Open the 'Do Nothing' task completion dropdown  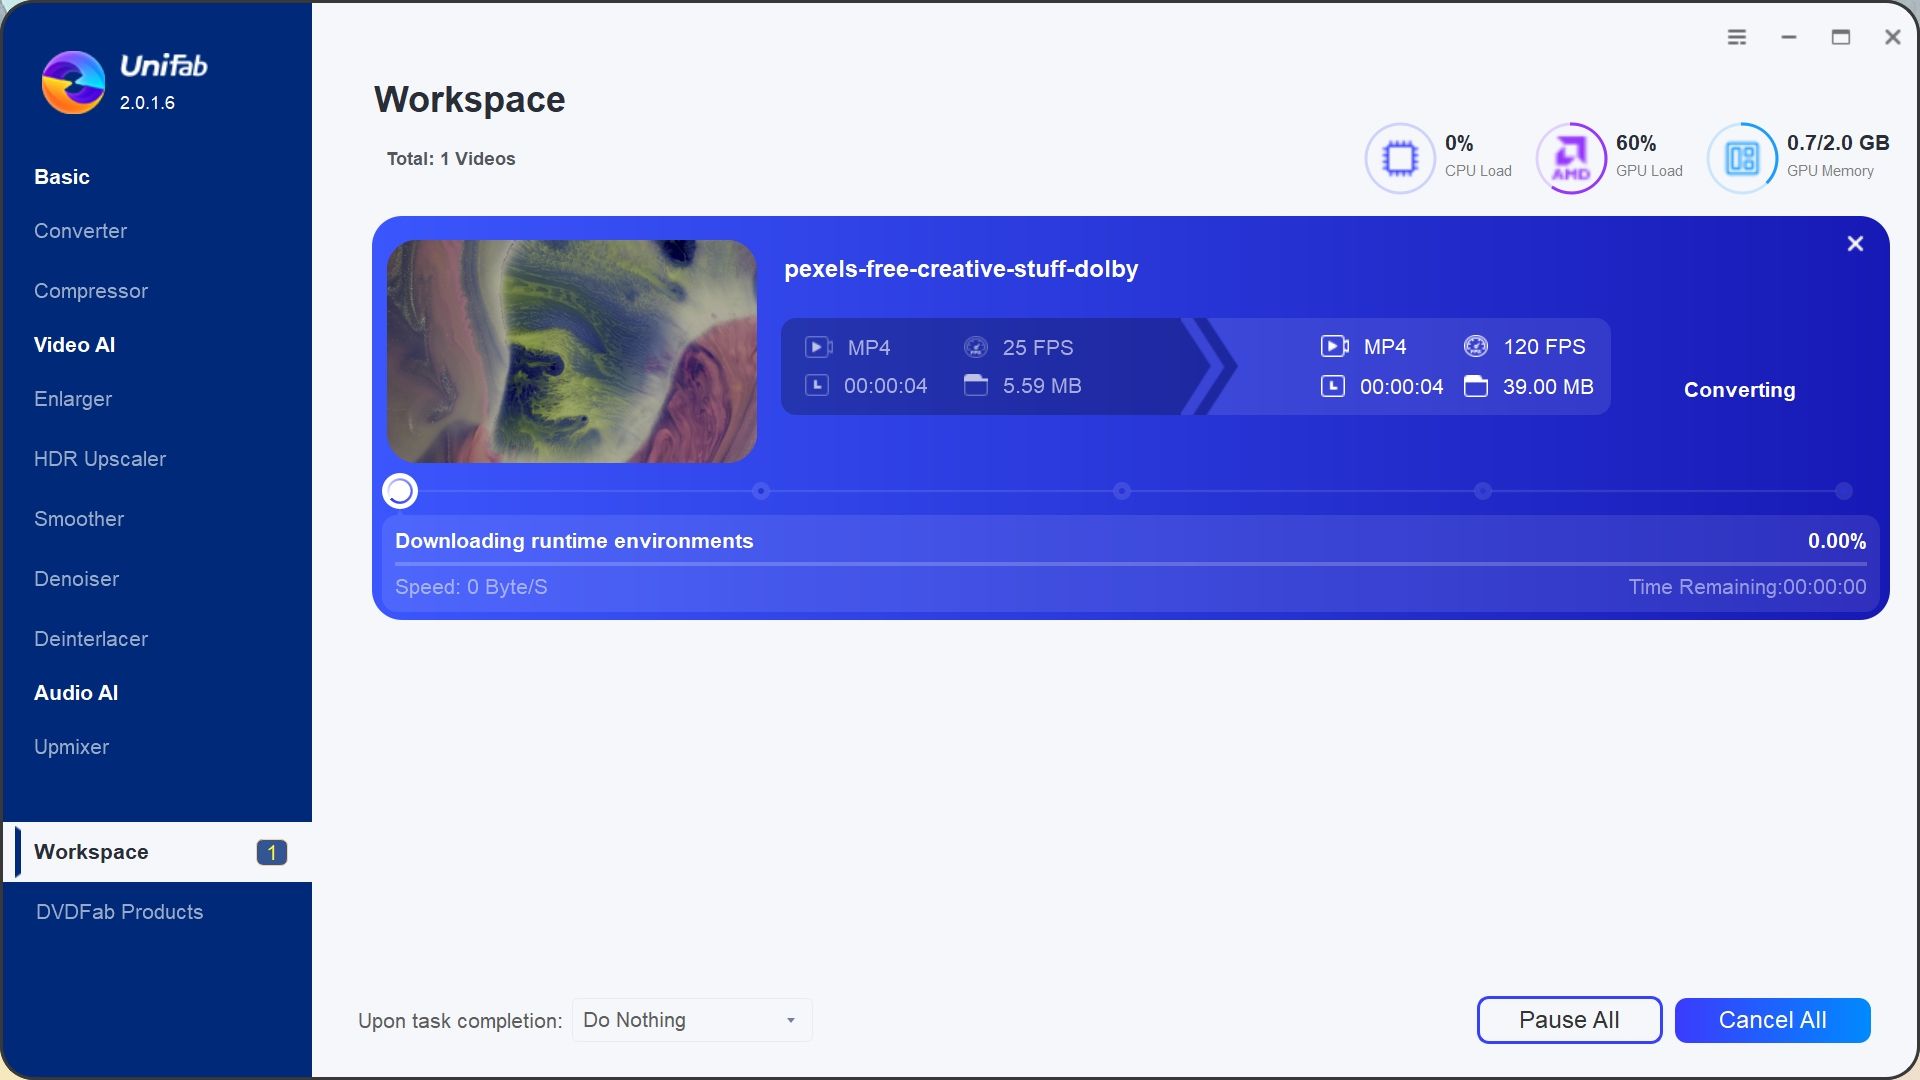tap(691, 1020)
